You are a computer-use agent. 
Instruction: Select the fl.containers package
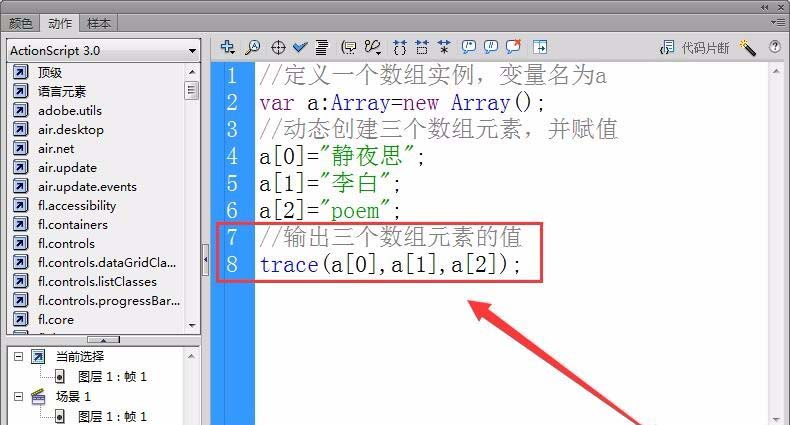pos(73,225)
